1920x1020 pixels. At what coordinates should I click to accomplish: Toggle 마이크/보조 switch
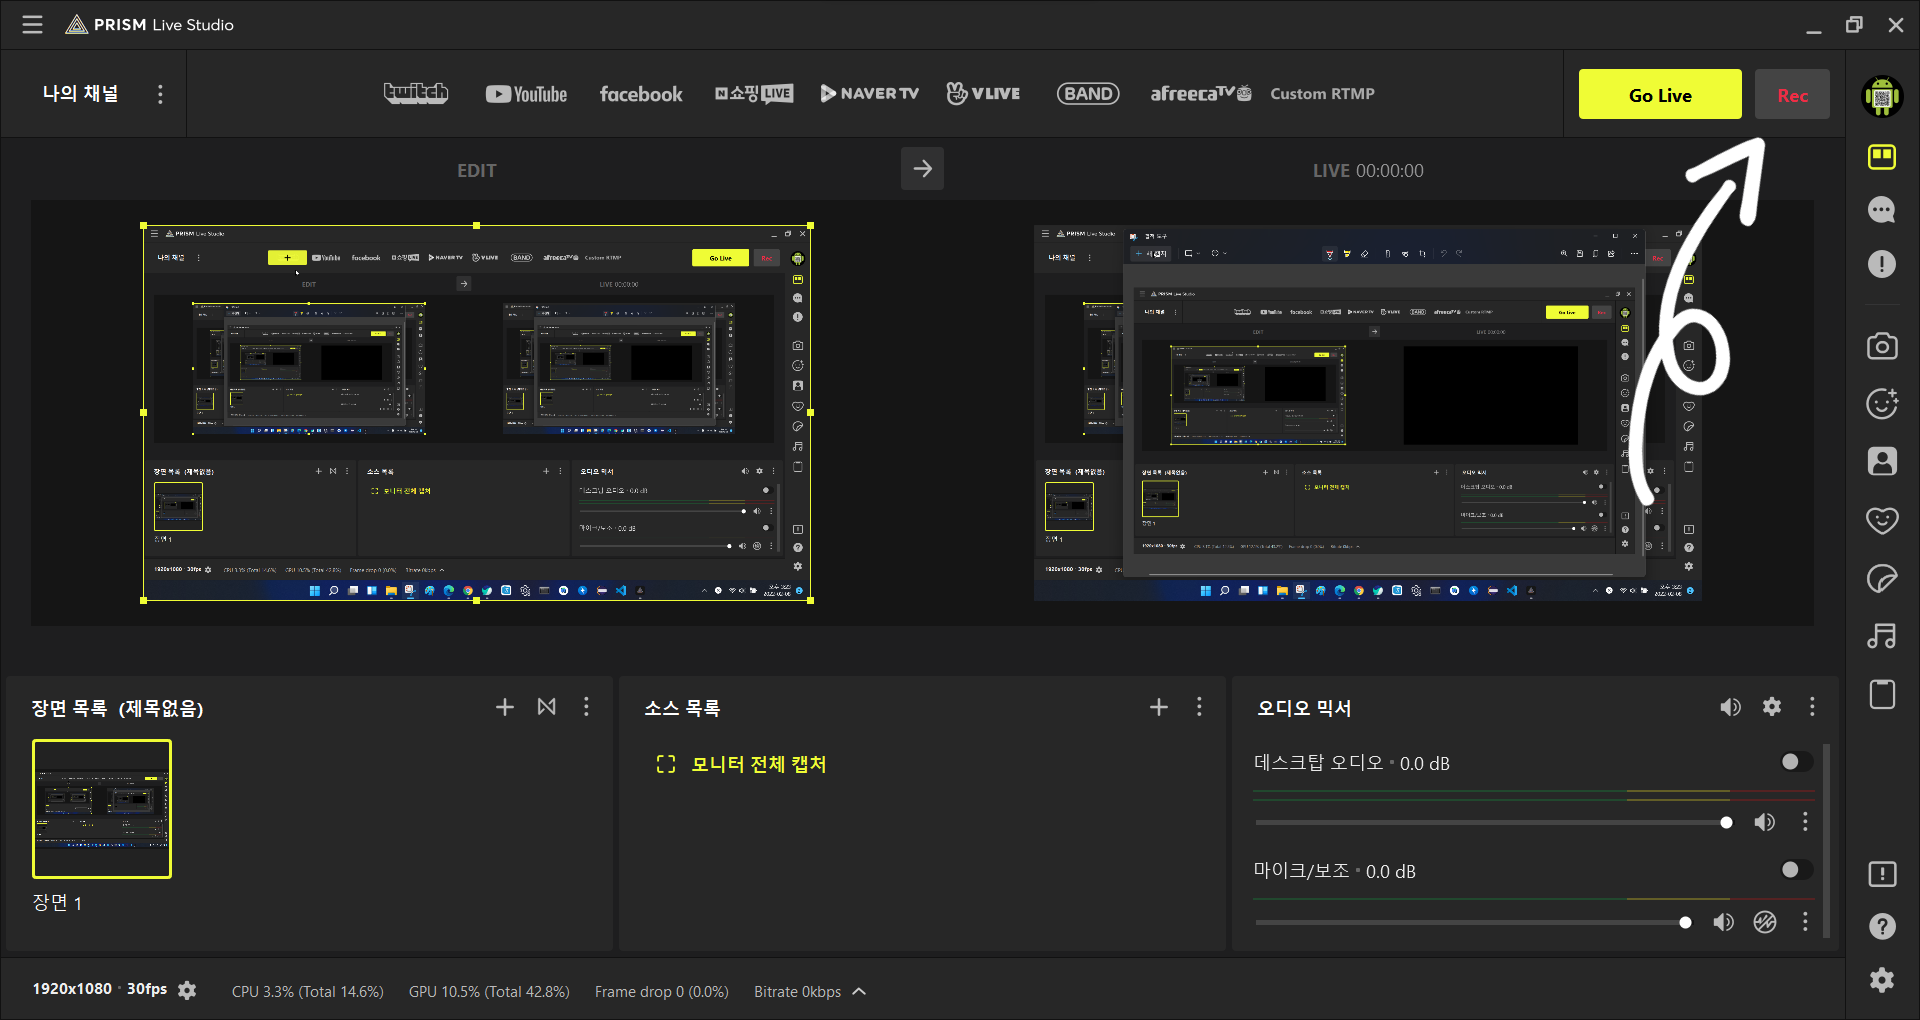pos(1796,870)
